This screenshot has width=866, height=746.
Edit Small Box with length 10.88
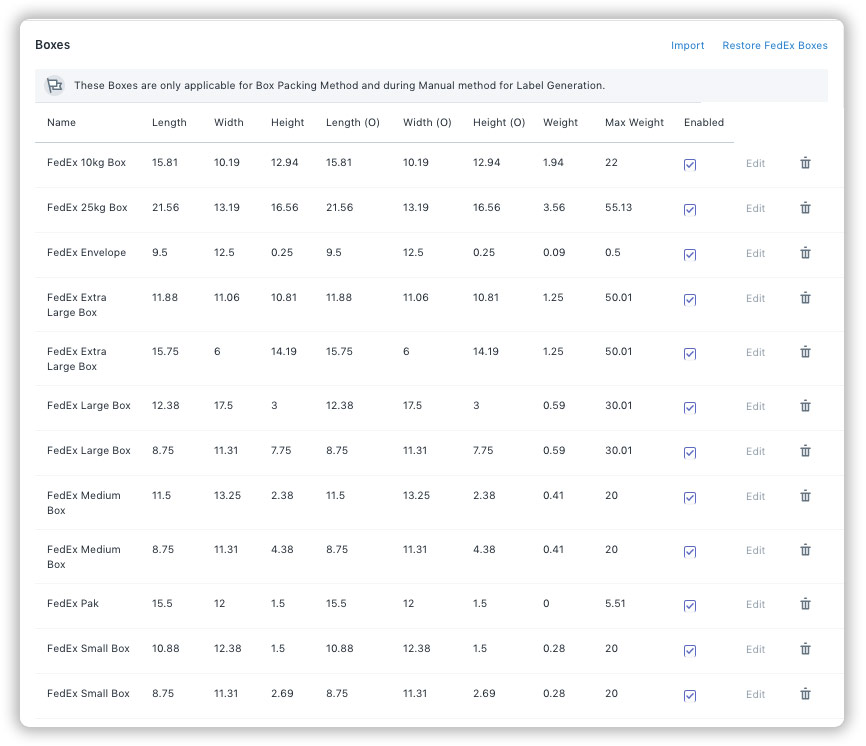(755, 650)
